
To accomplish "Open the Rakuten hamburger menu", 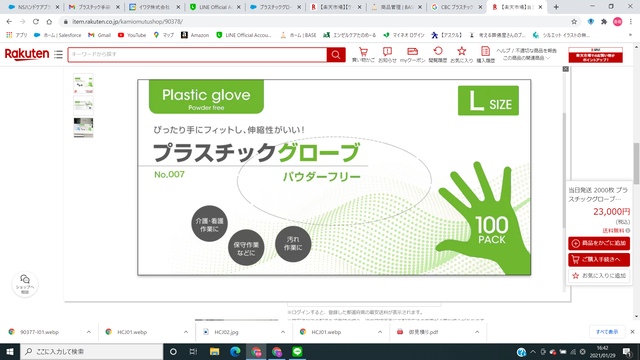I will tap(58, 54).
